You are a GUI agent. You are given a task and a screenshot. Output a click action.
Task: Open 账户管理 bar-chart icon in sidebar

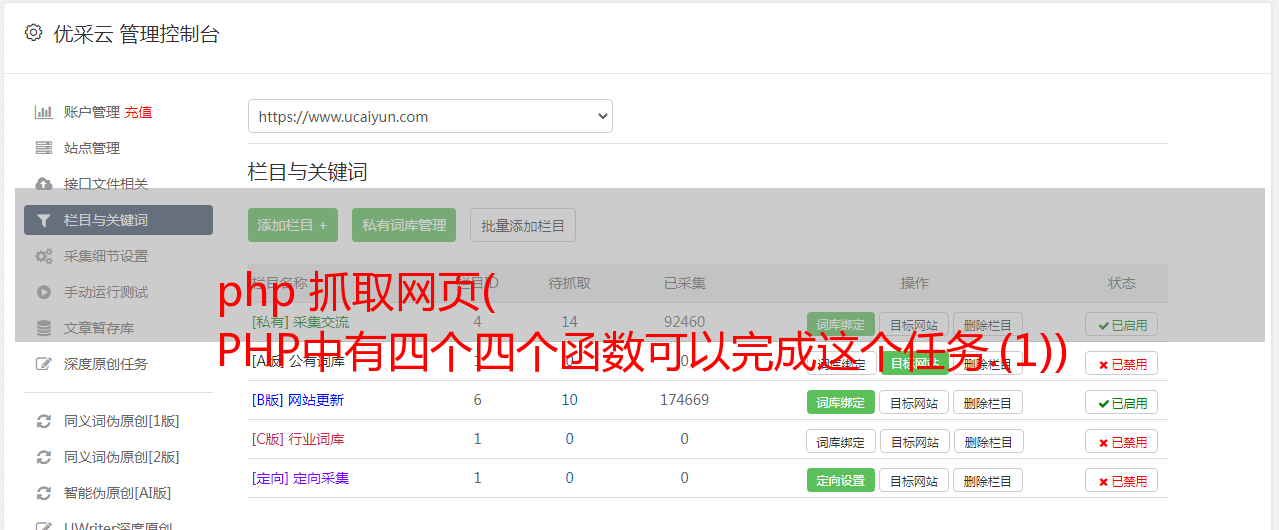coord(44,112)
